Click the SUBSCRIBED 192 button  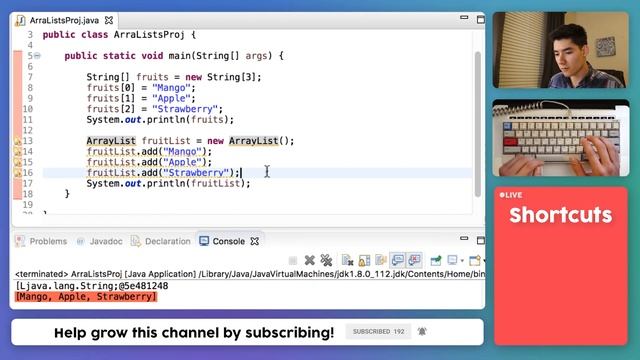coord(378,331)
